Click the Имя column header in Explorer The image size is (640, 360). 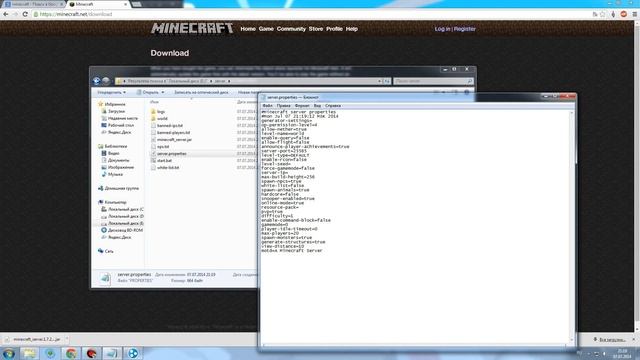coord(154,102)
